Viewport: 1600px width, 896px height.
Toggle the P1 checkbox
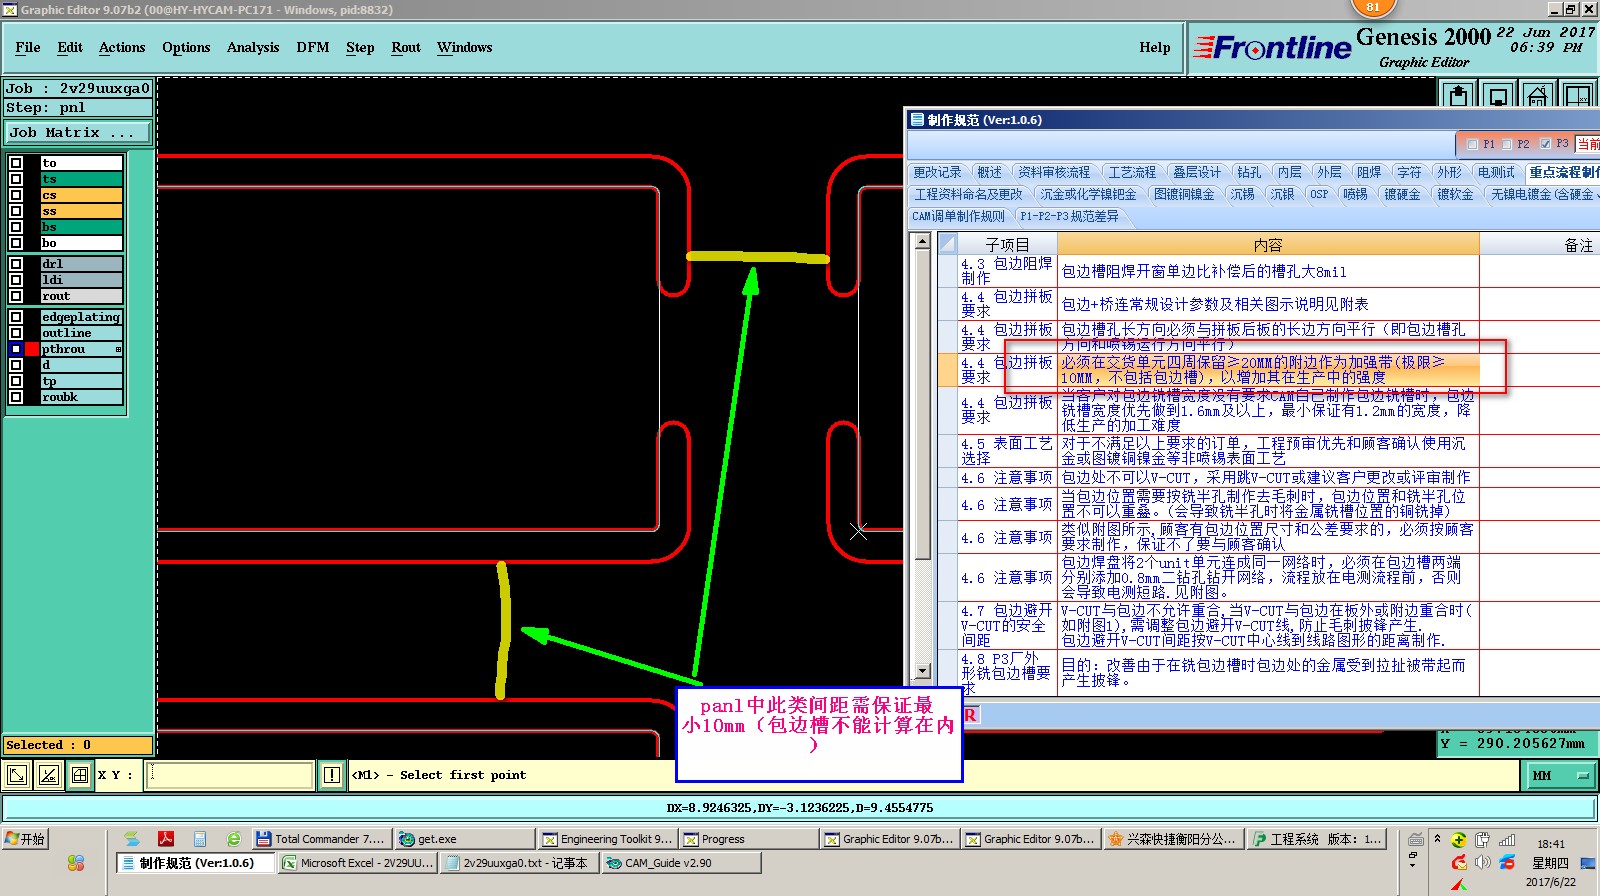[1472, 144]
